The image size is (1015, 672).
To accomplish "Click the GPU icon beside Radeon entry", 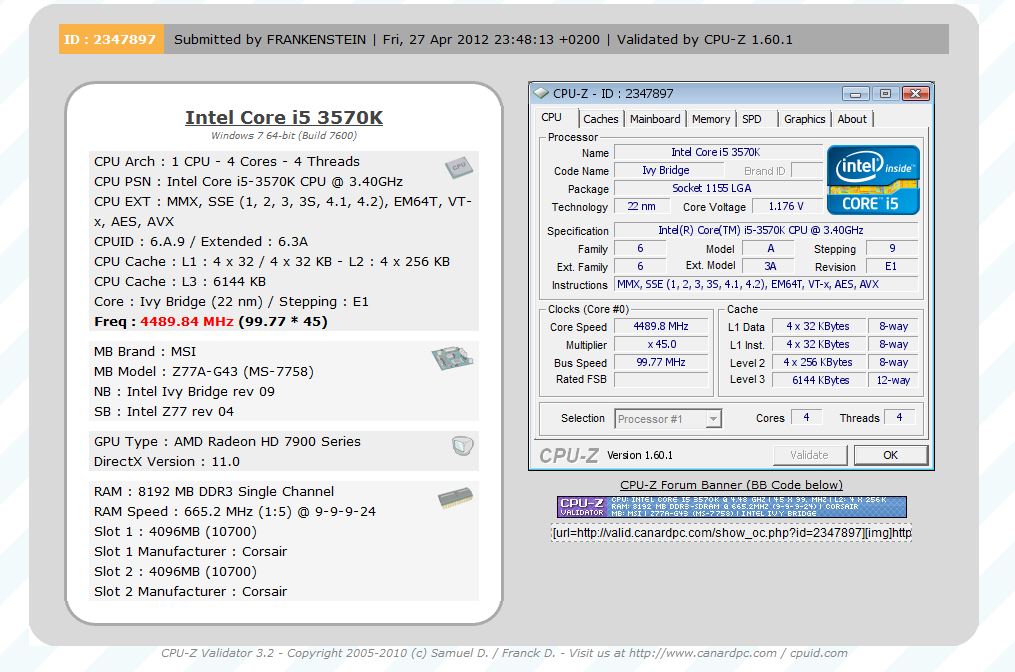I will coord(461,445).
